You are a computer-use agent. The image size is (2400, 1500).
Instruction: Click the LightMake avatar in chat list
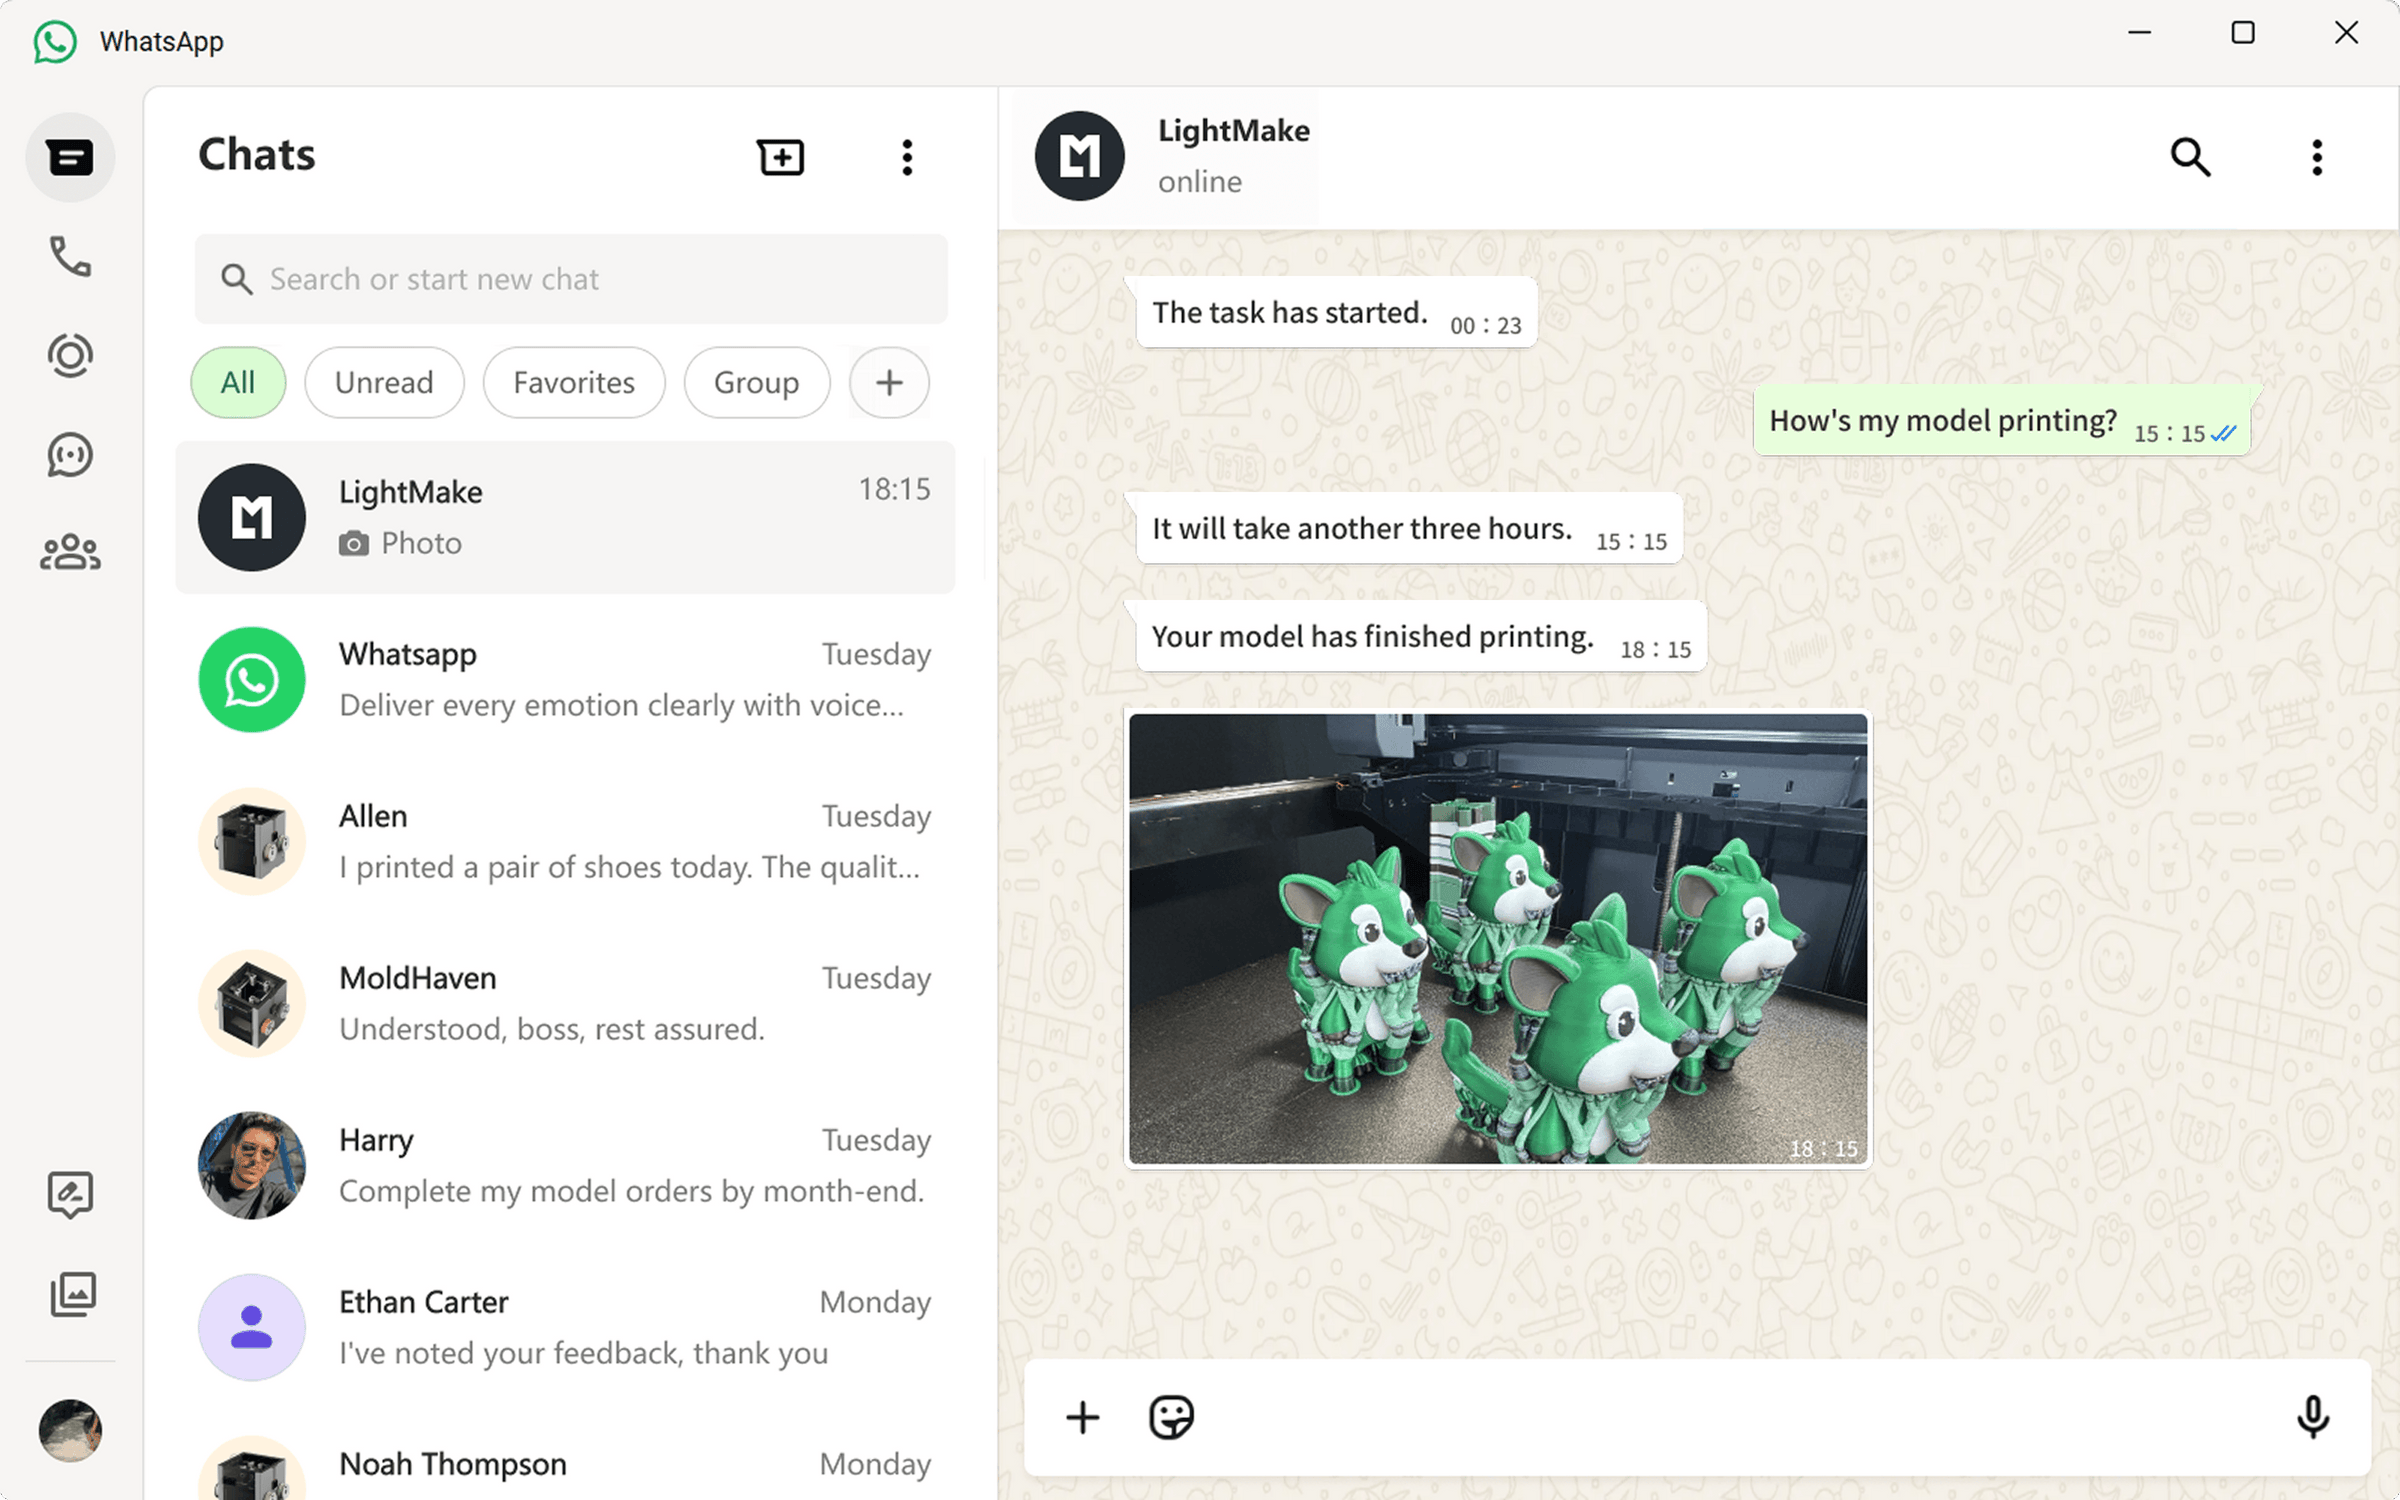[252, 517]
